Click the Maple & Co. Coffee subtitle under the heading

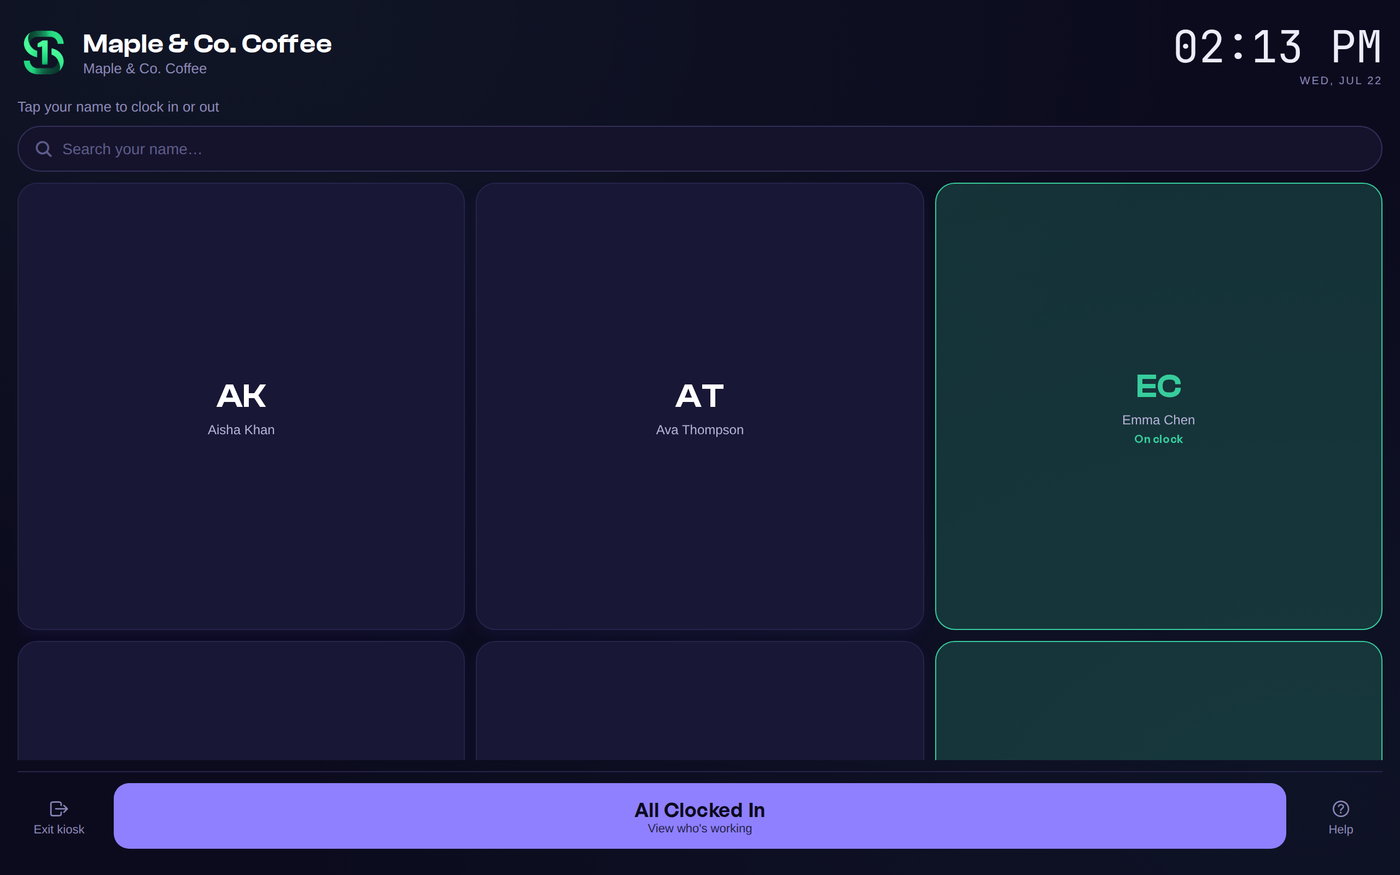(x=145, y=69)
